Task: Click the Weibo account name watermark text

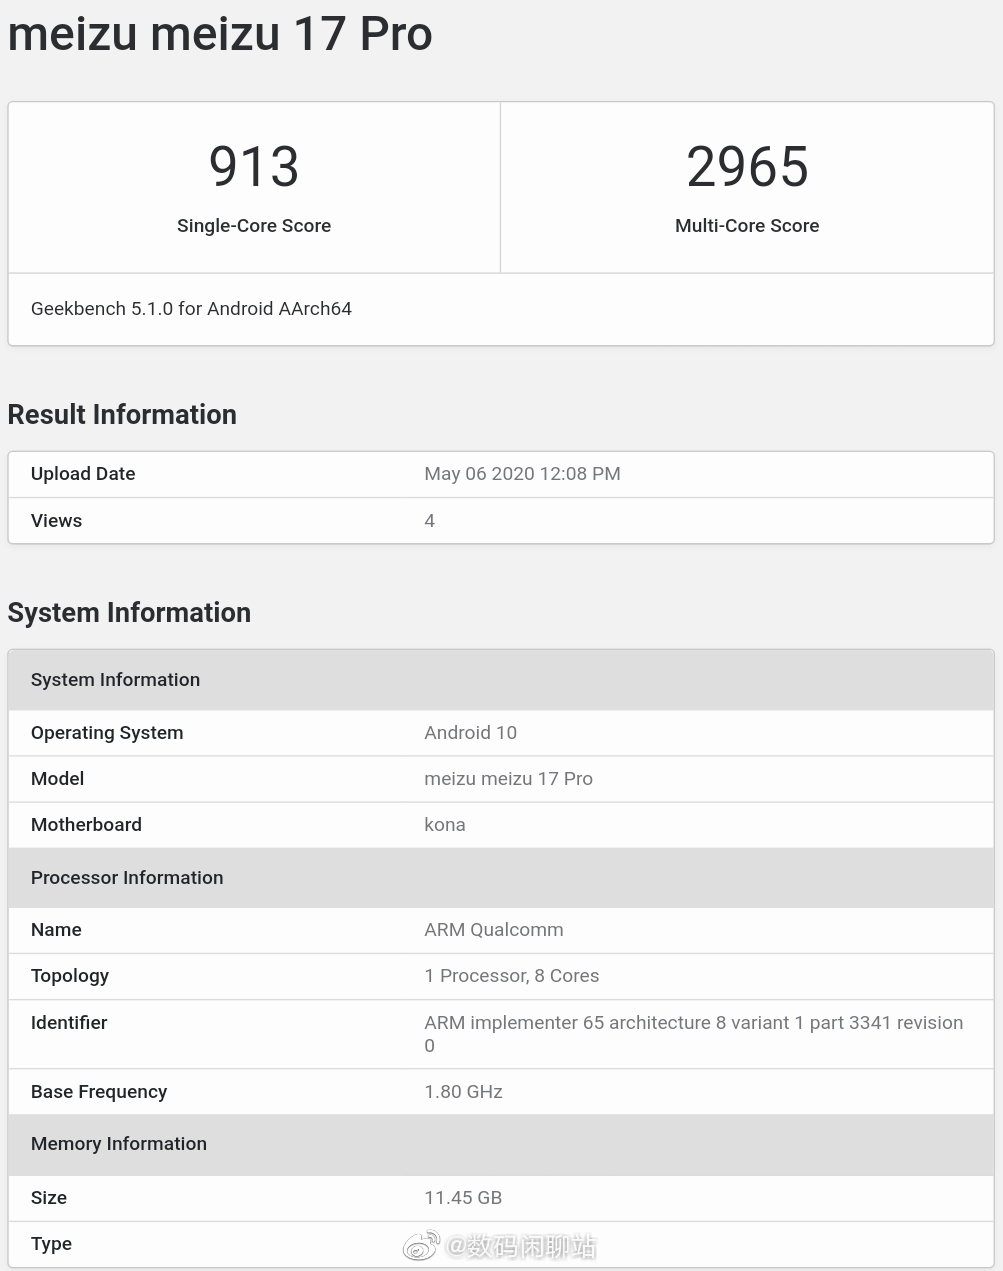Action: click(521, 1246)
